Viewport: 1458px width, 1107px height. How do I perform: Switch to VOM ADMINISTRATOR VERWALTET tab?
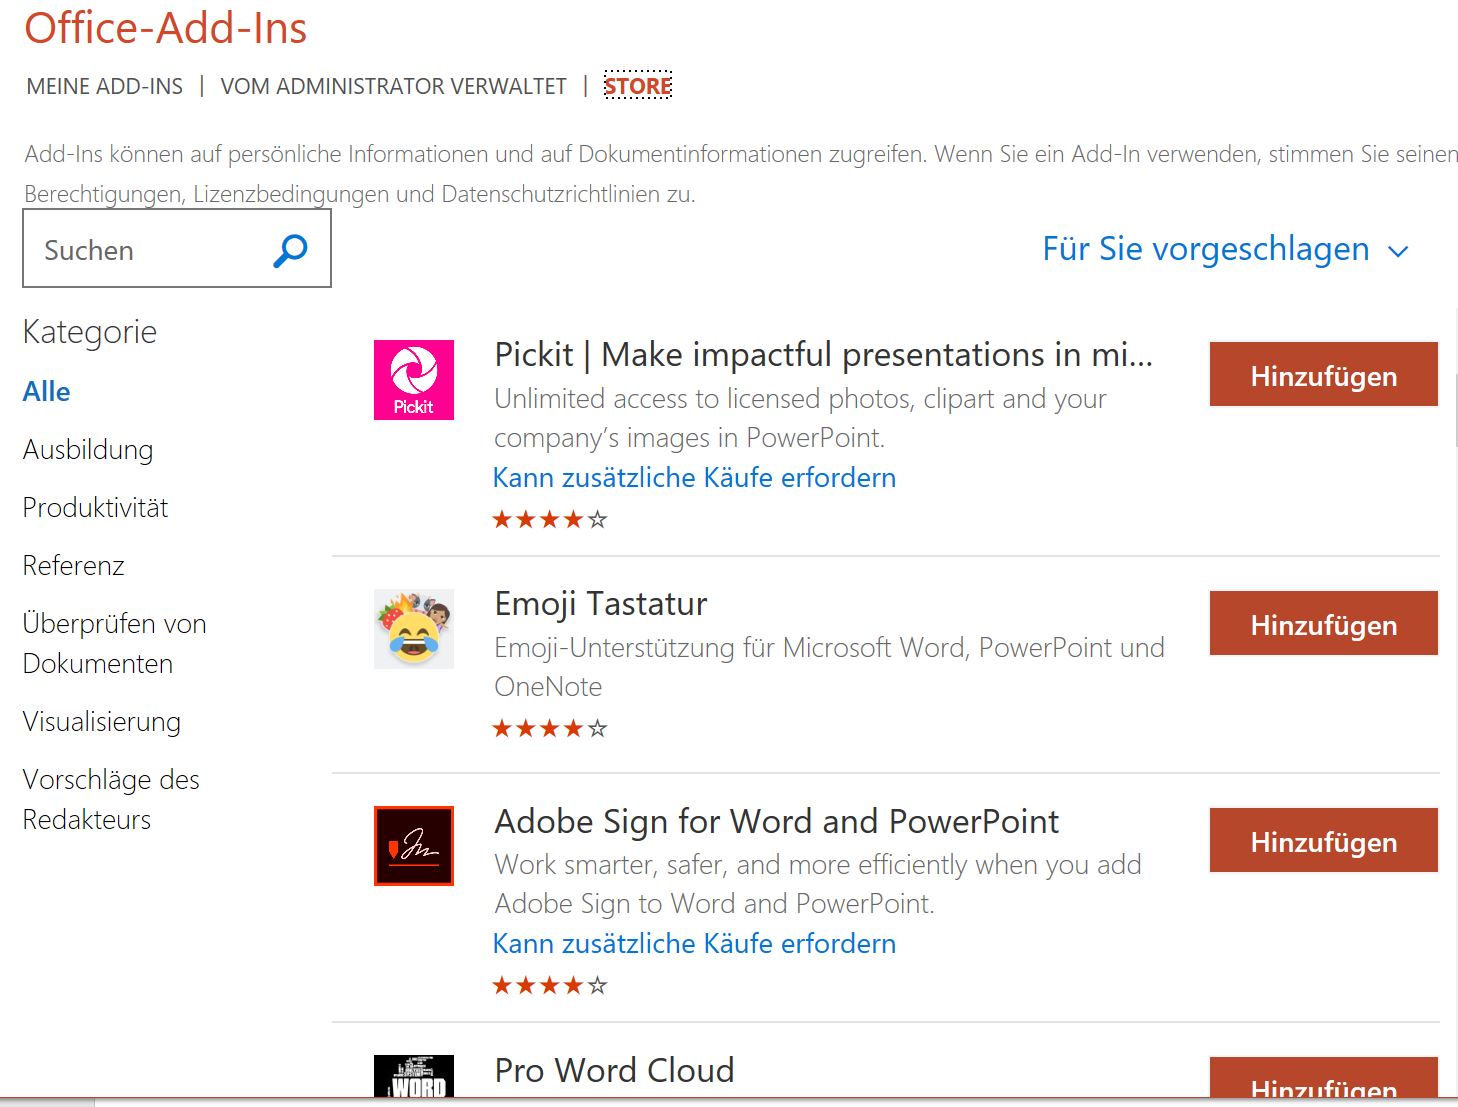click(x=393, y=86)
